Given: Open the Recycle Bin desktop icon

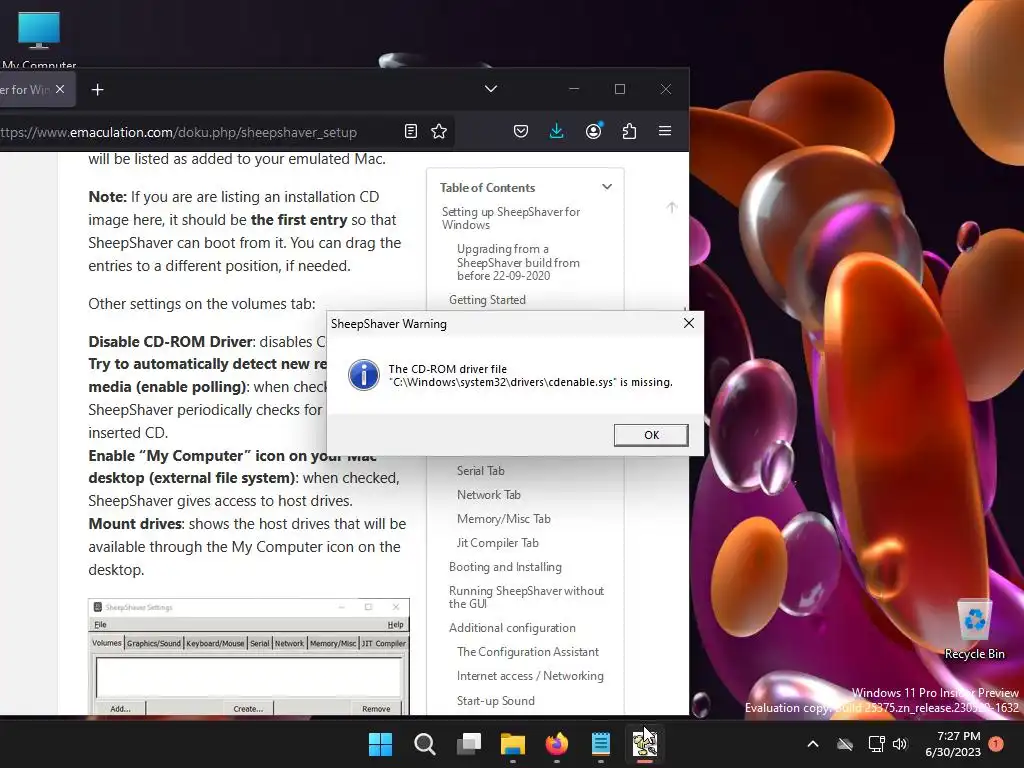Looking at the screenshot, I should (974, 630).
